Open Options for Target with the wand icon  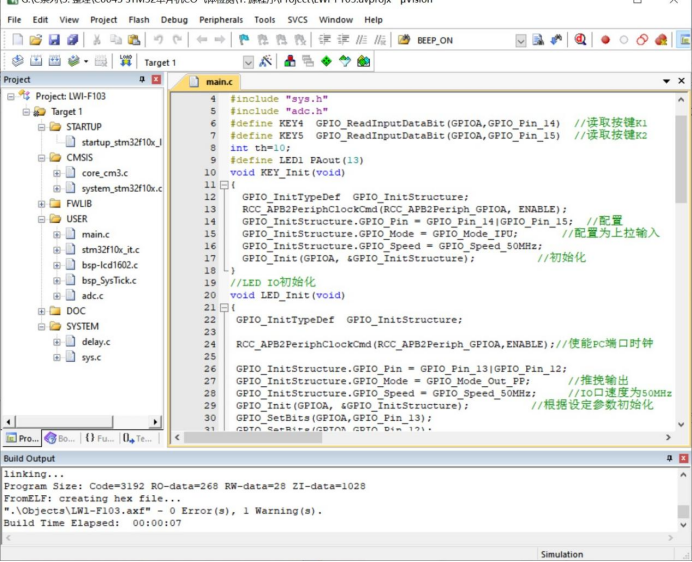pos(265,61)
